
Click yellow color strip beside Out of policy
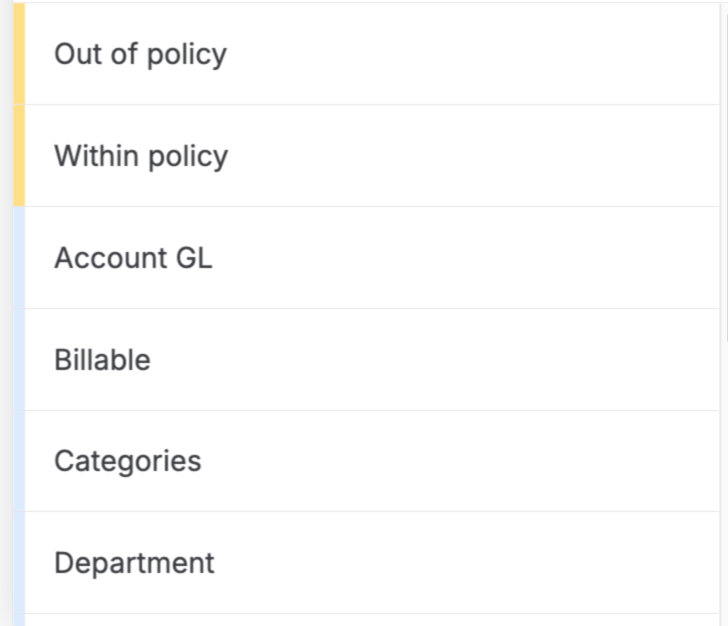[x=19, y=54]
